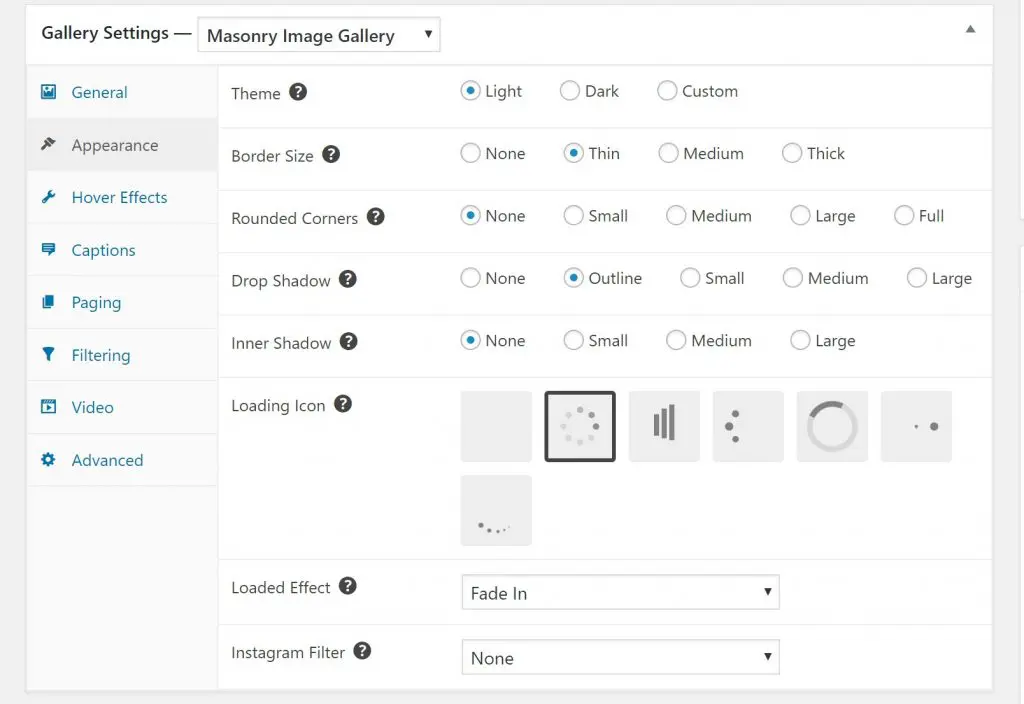Select the two-dot loading icon
This screenshot has height=704, width=1024.
click(916, 426)
